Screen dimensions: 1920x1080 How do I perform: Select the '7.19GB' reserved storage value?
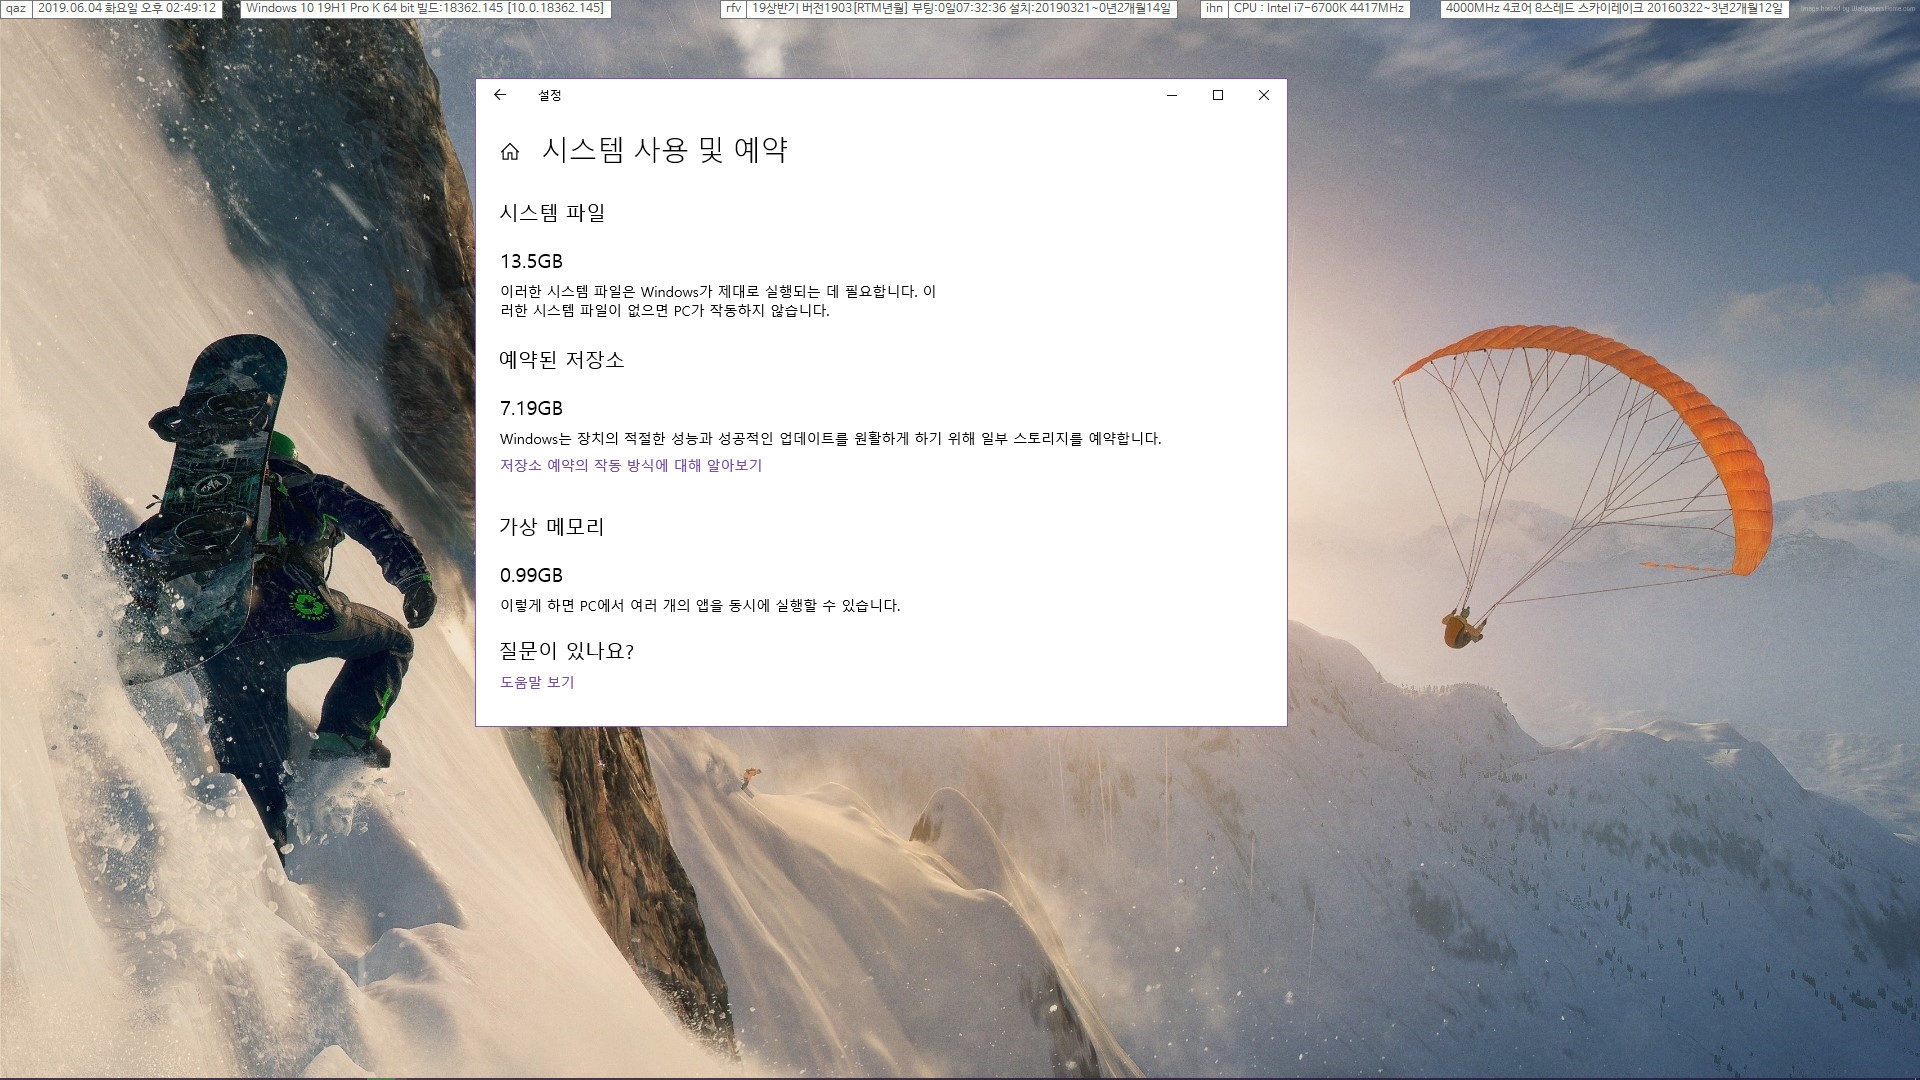click(x=531, y=408)
